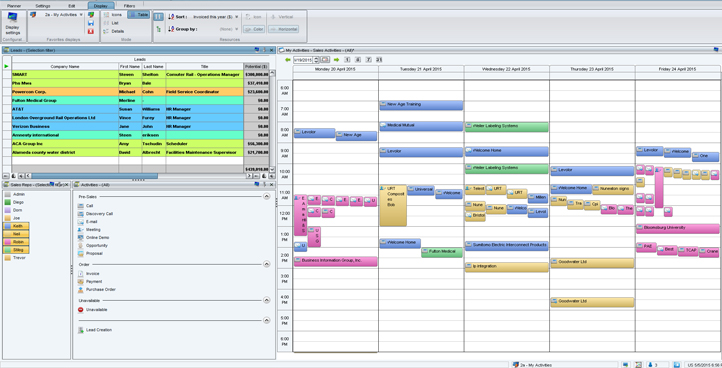This screenshot has width=722, height=368.
Task: Open Display settings monitor icon
Action: 12,18
